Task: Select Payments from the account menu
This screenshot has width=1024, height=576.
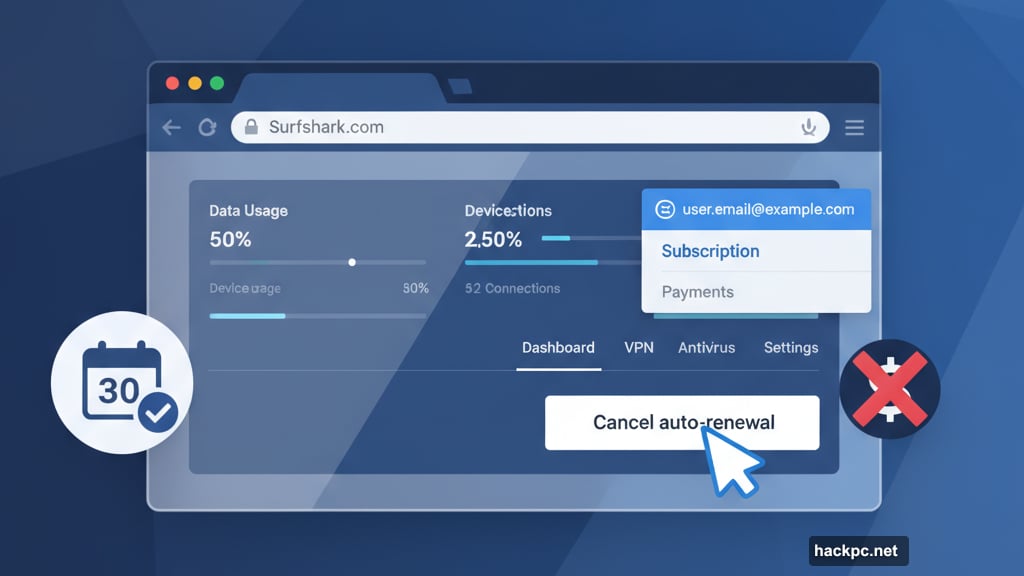Action: [697, 291]
